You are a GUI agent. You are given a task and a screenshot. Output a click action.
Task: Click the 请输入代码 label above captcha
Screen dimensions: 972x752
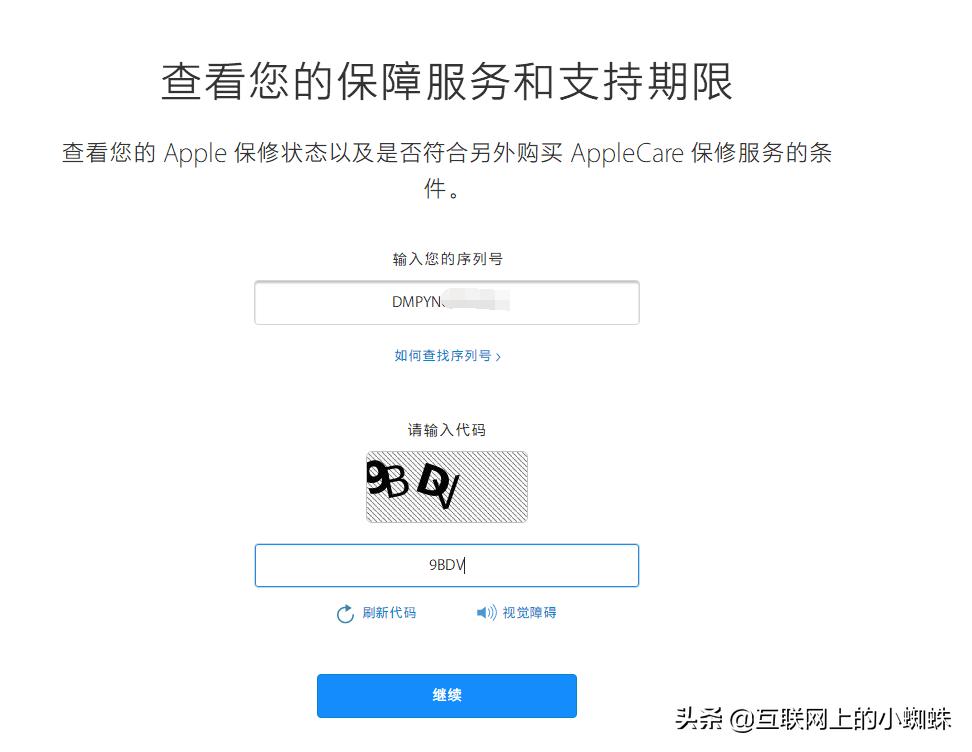[x=446, y=430]
